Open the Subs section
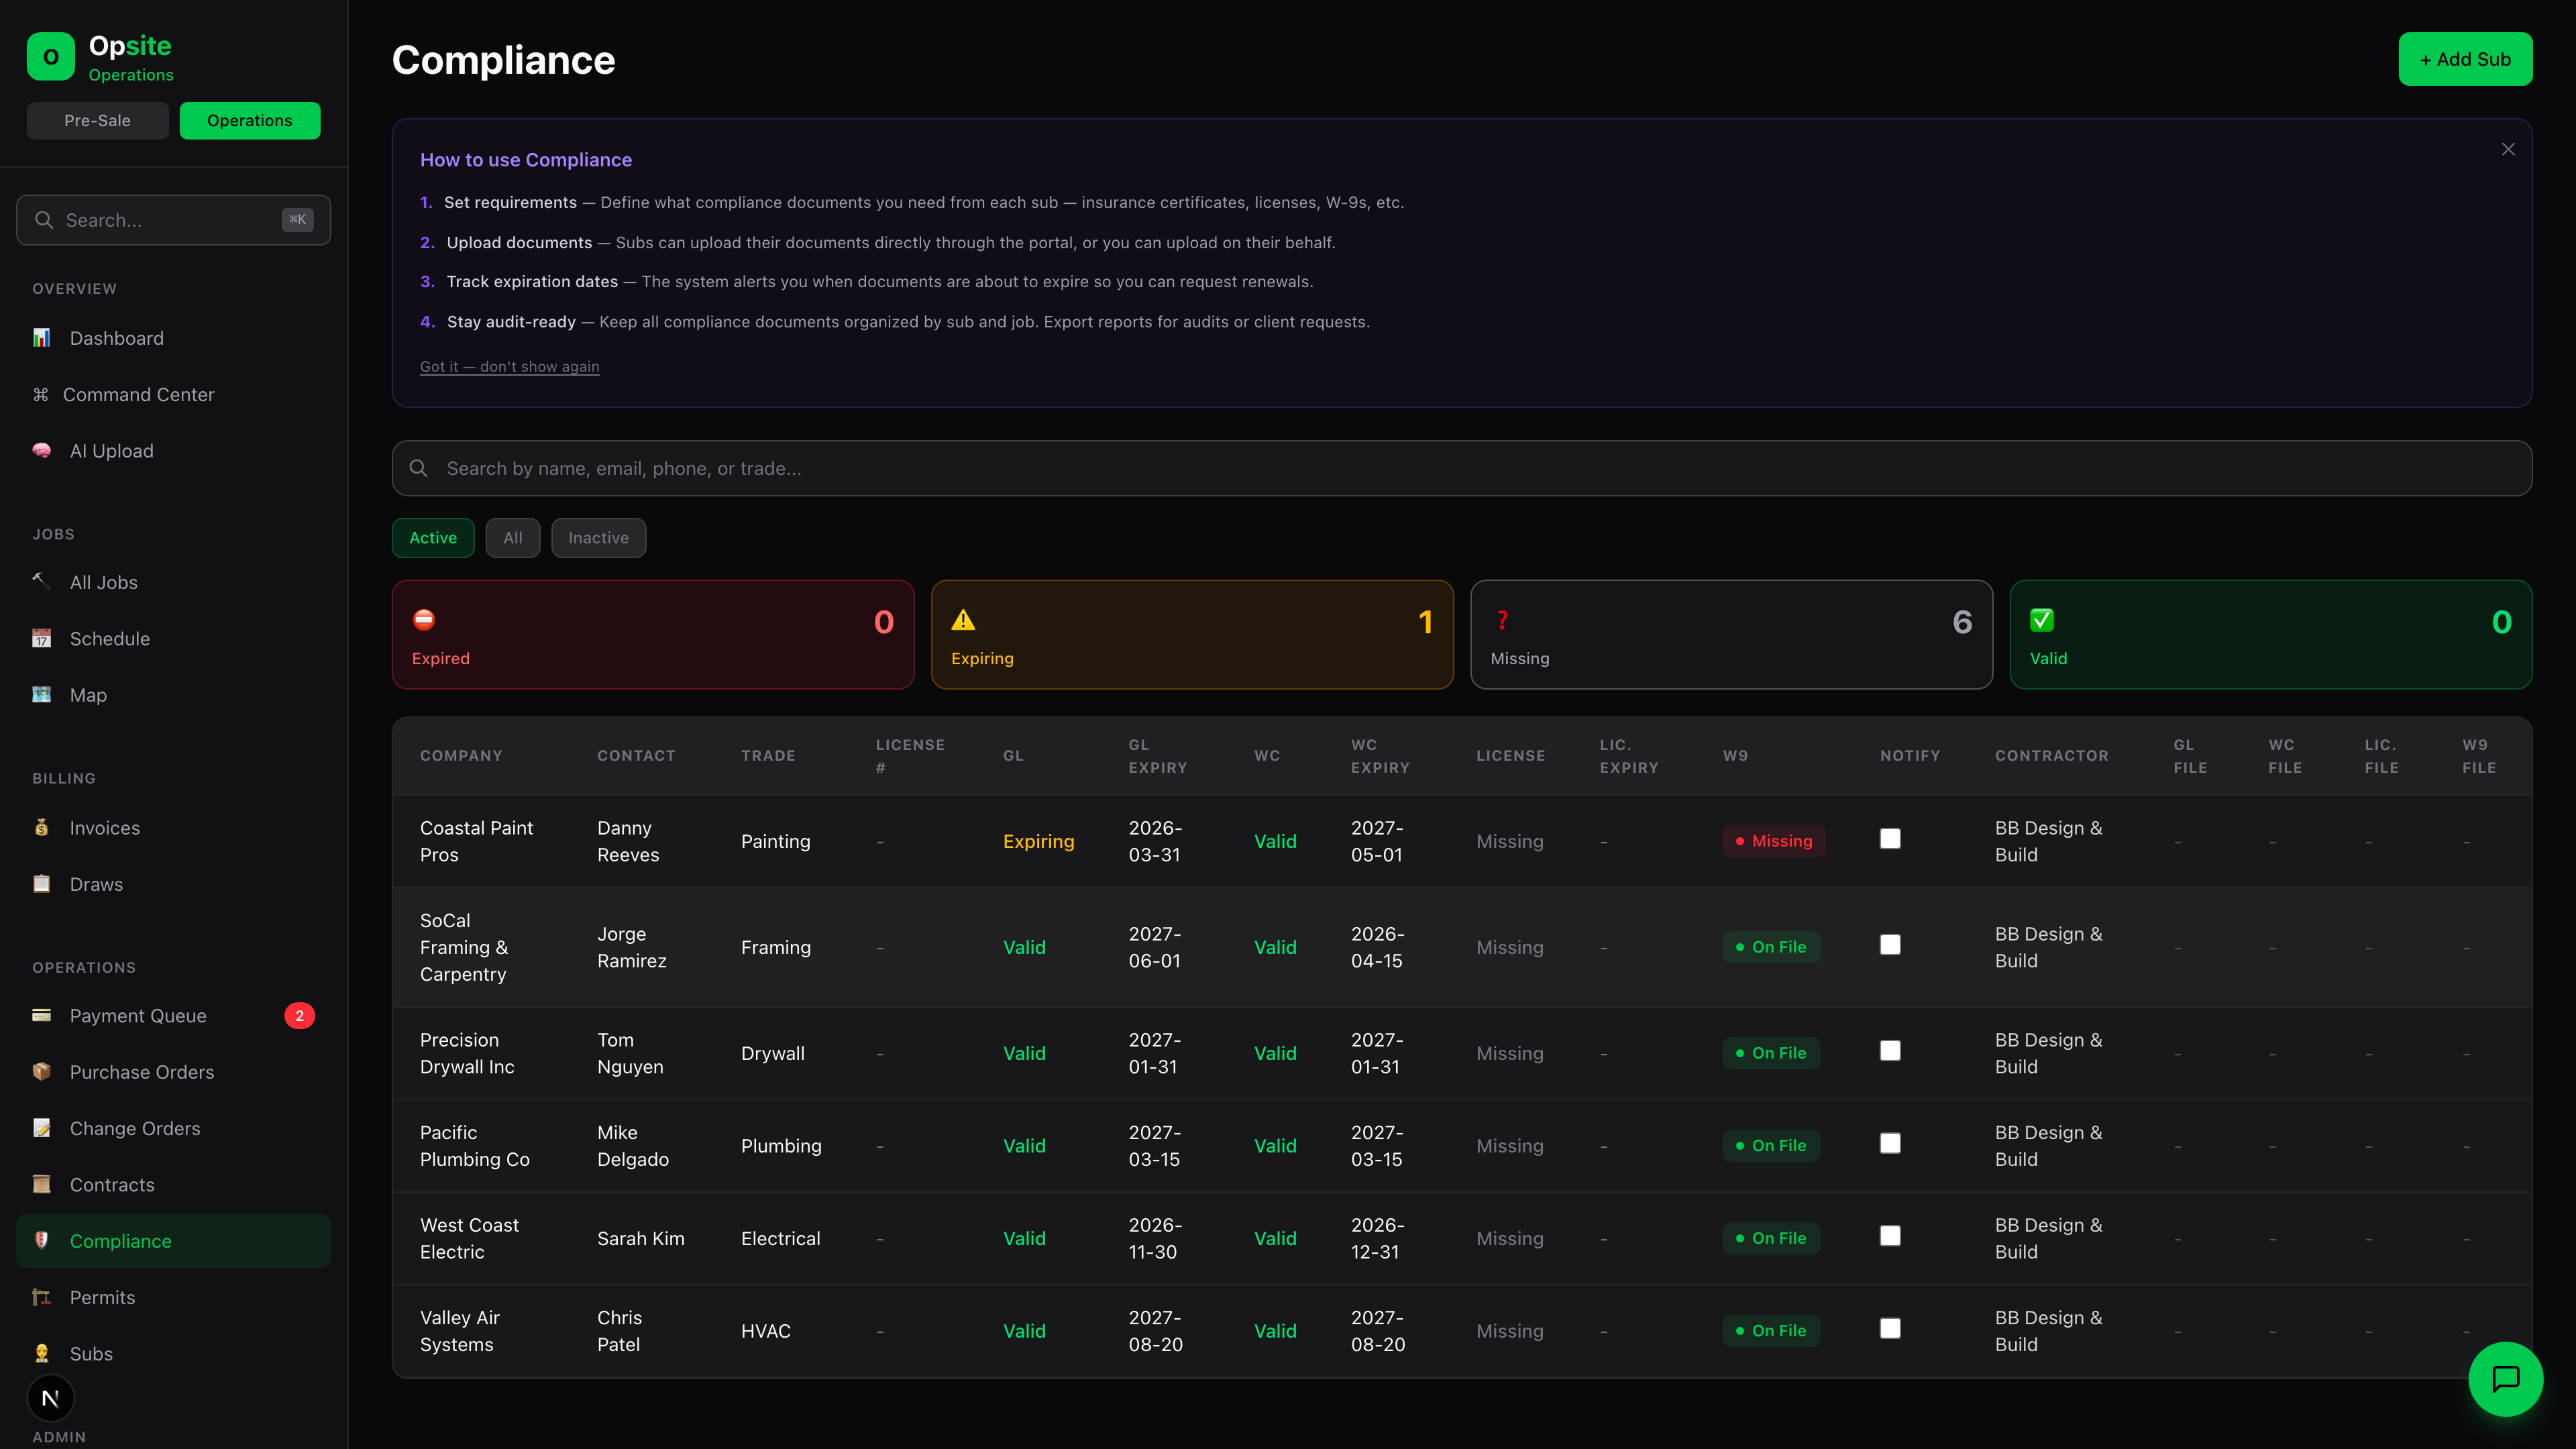Viewport: 2576px width, 1449px height. point(90,1353)
